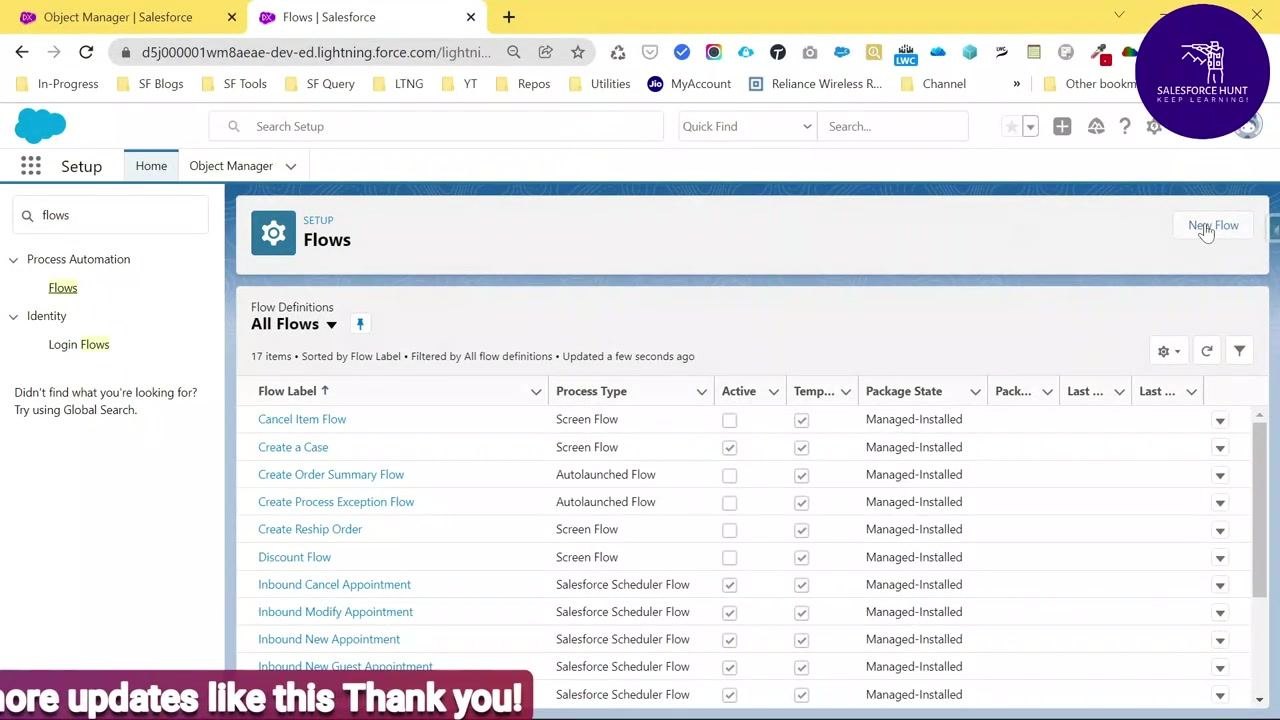Reload the browser page

(x=86, y=52)
